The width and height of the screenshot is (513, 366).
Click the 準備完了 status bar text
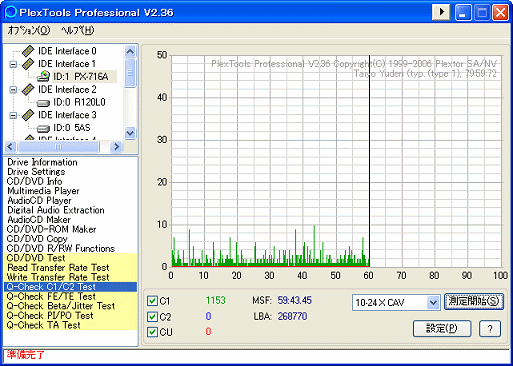tap(25, 355)
